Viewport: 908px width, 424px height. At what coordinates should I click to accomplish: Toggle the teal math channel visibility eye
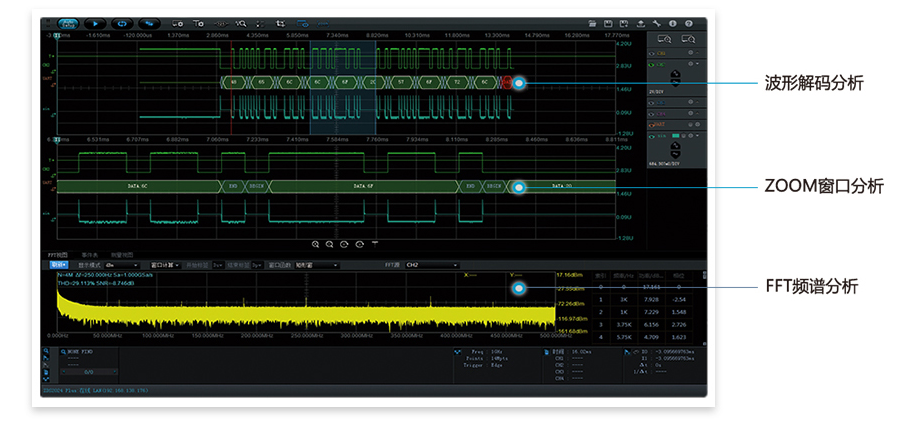click(651, 136)
